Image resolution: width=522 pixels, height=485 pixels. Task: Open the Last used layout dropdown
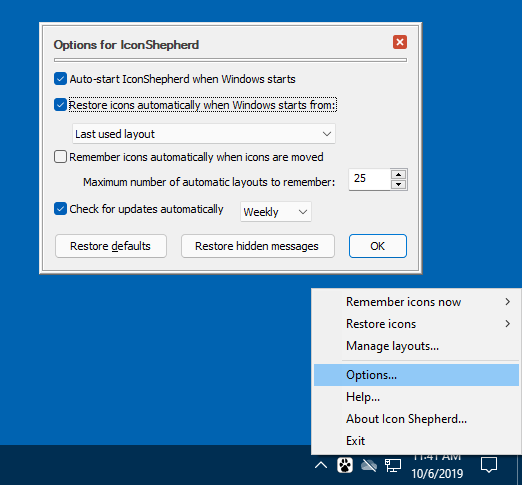[204, 134]
